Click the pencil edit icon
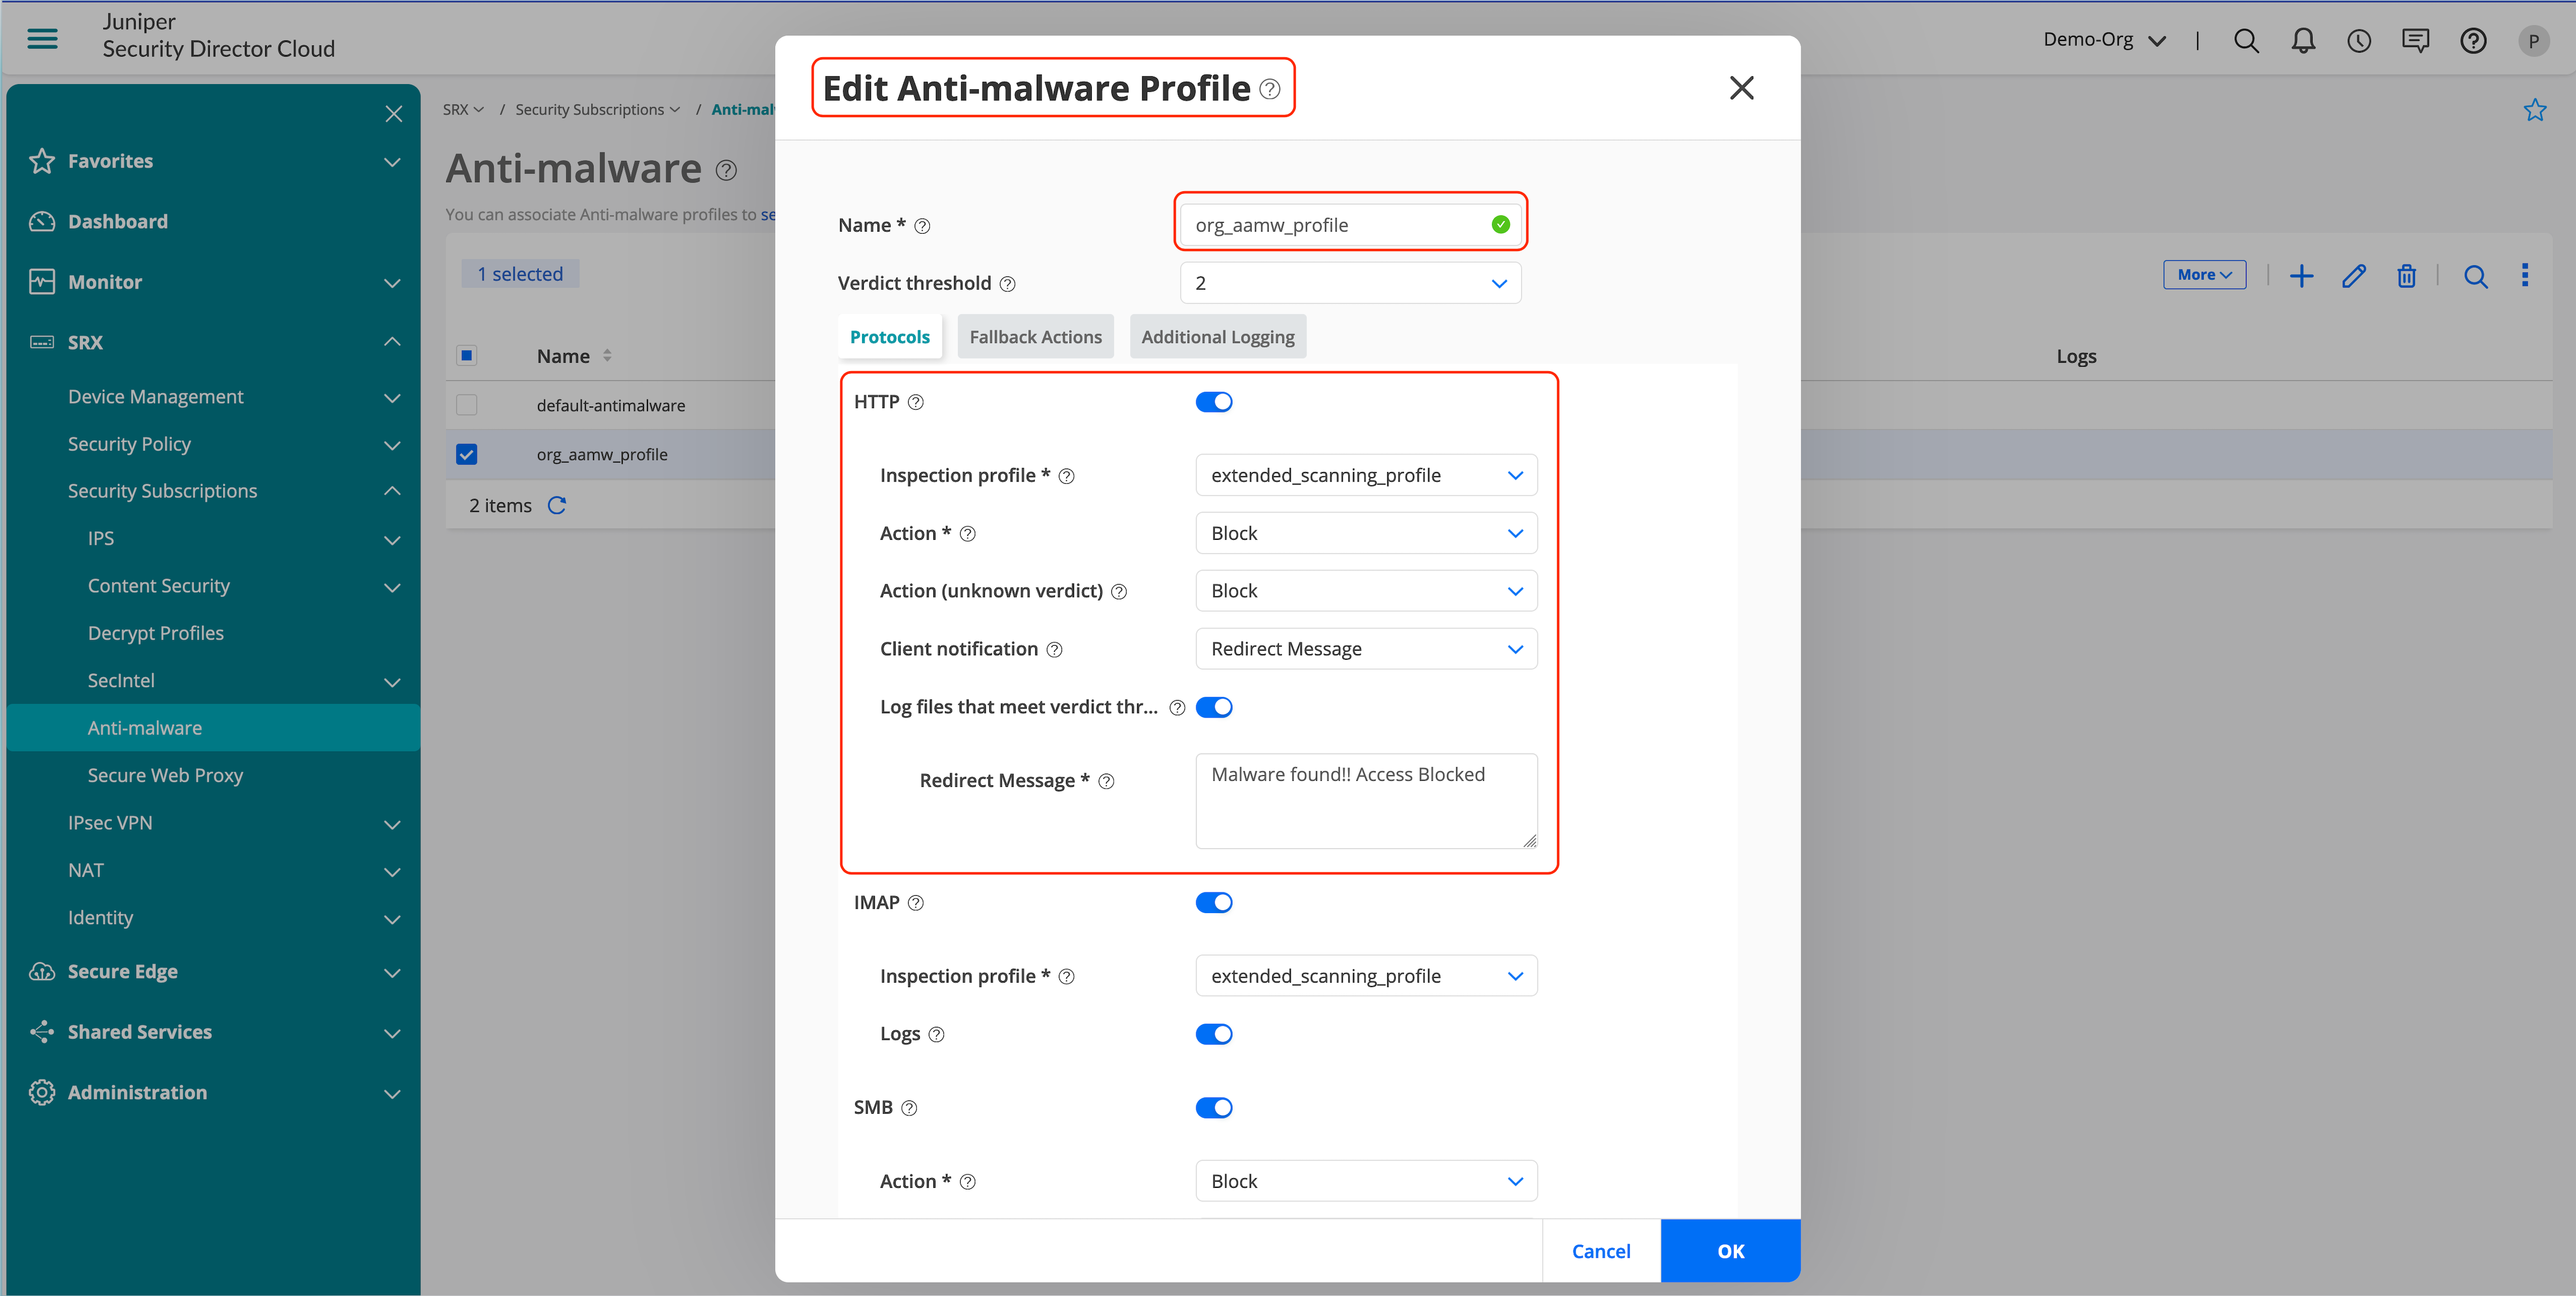Image resolution: width=2576 pixels, height=1296 pixels. point(2354,276)
